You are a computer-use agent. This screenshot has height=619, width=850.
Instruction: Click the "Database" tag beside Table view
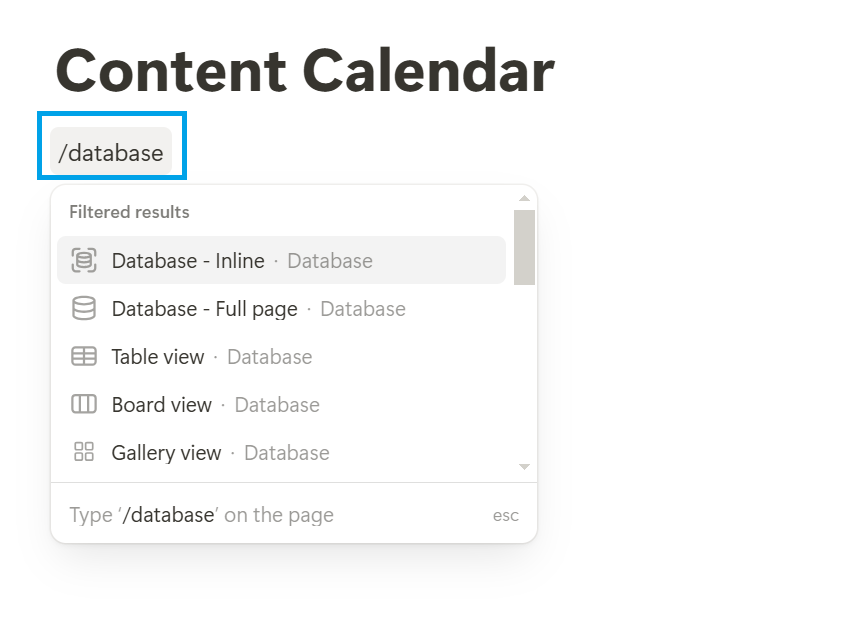(270, 357)
